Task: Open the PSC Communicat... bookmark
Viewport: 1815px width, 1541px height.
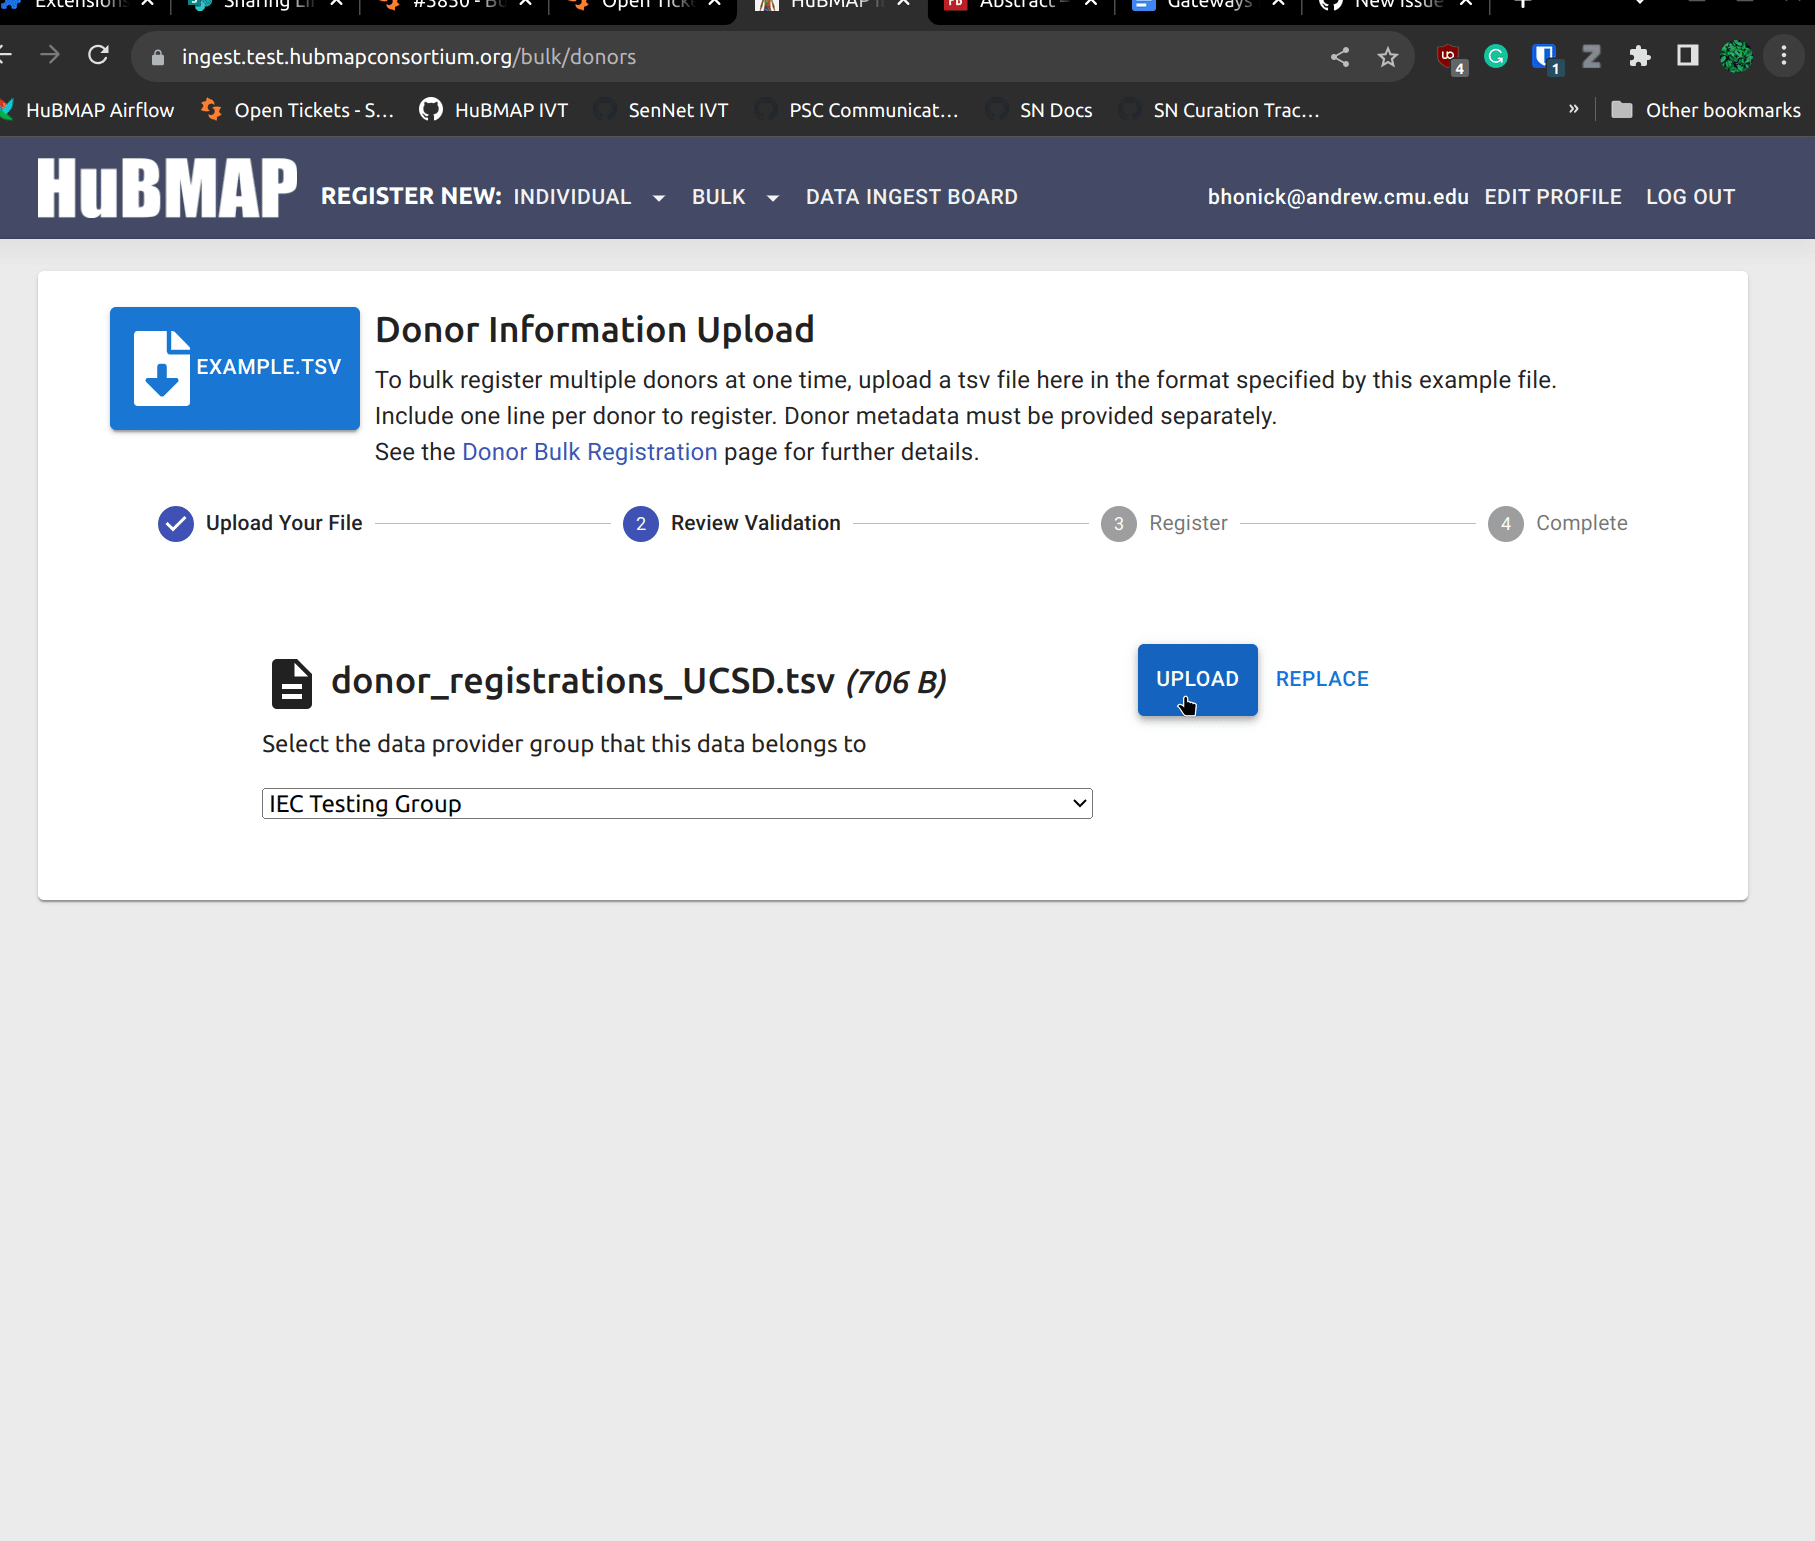Action: pyautogui.click(x=857, y=110)
